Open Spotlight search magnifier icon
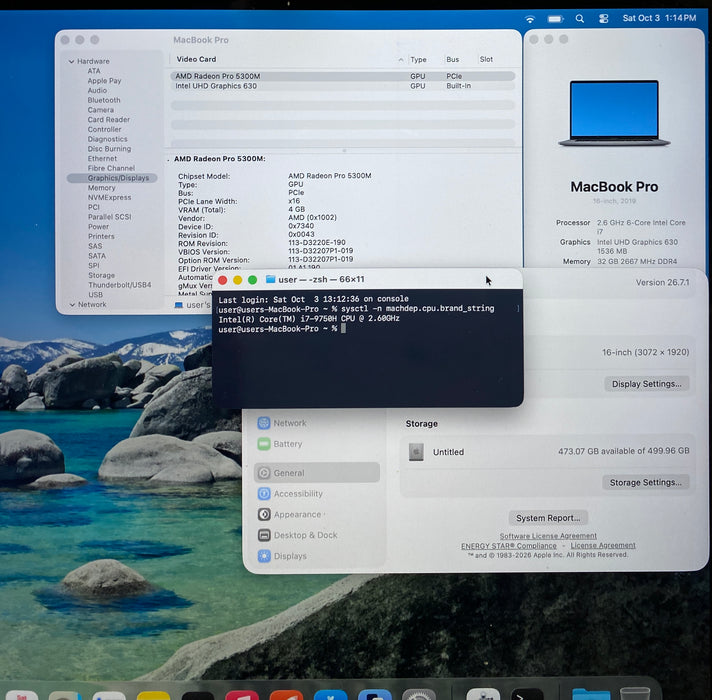 pyautogui.click(x=579, y=19)
